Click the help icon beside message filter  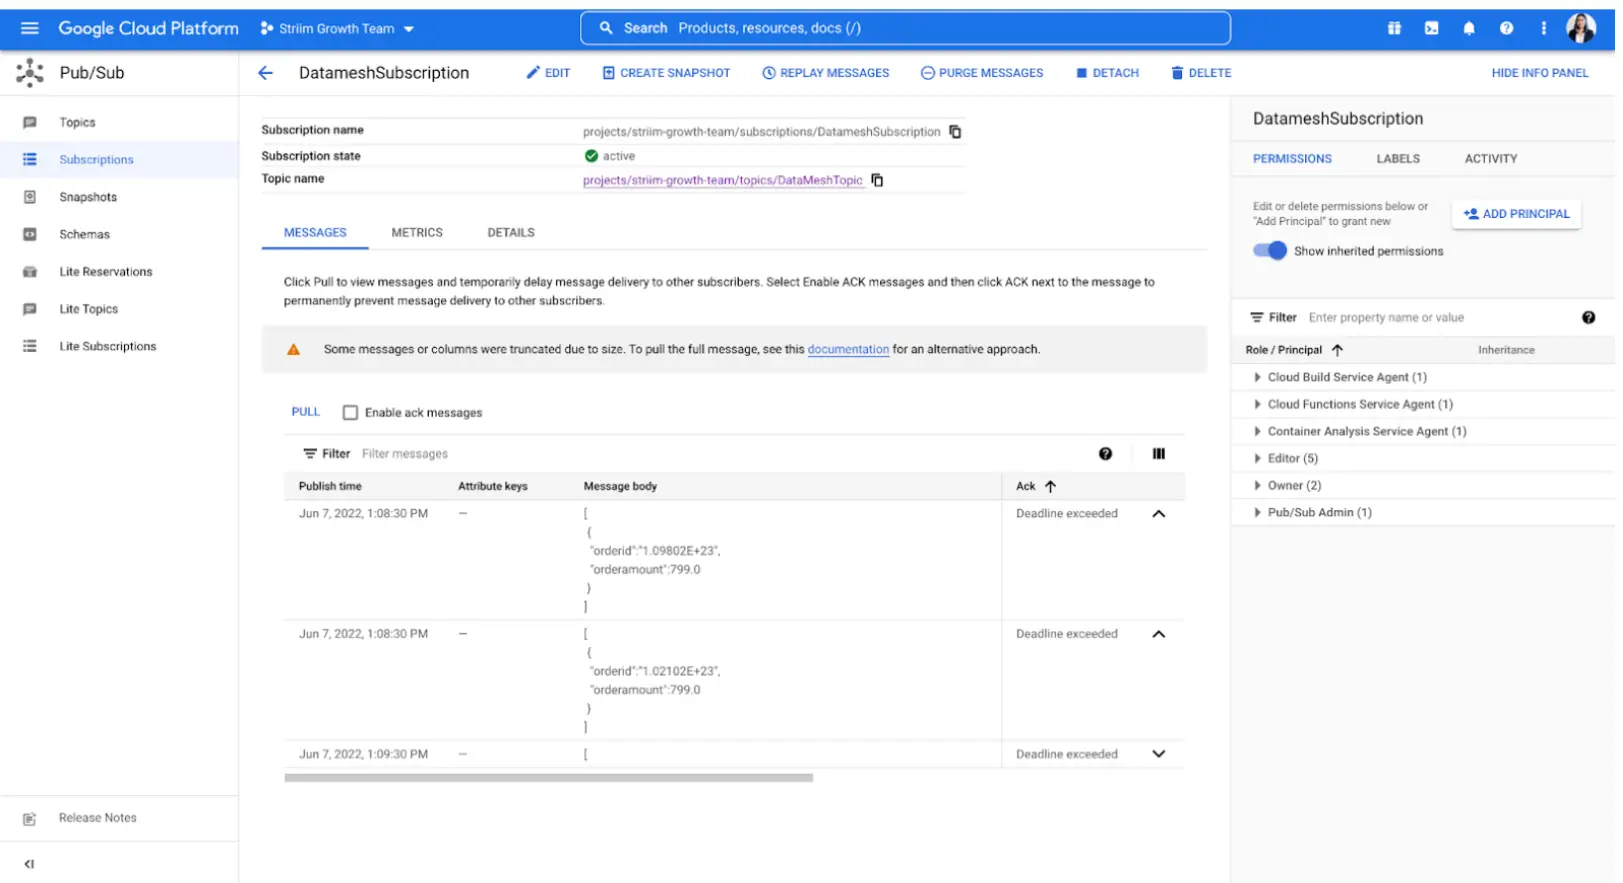[1105, 454]
